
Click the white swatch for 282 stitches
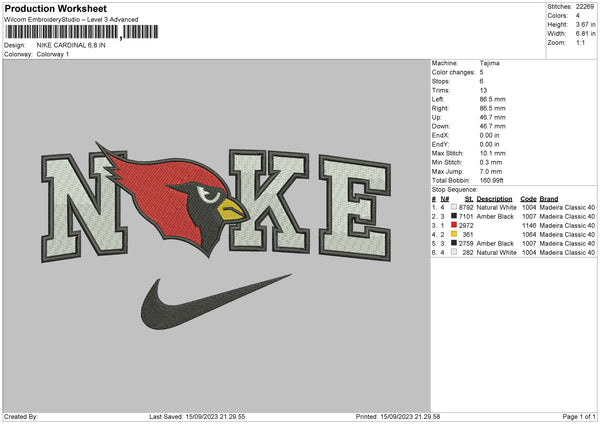pyautogui.click(x=454, y=252)
